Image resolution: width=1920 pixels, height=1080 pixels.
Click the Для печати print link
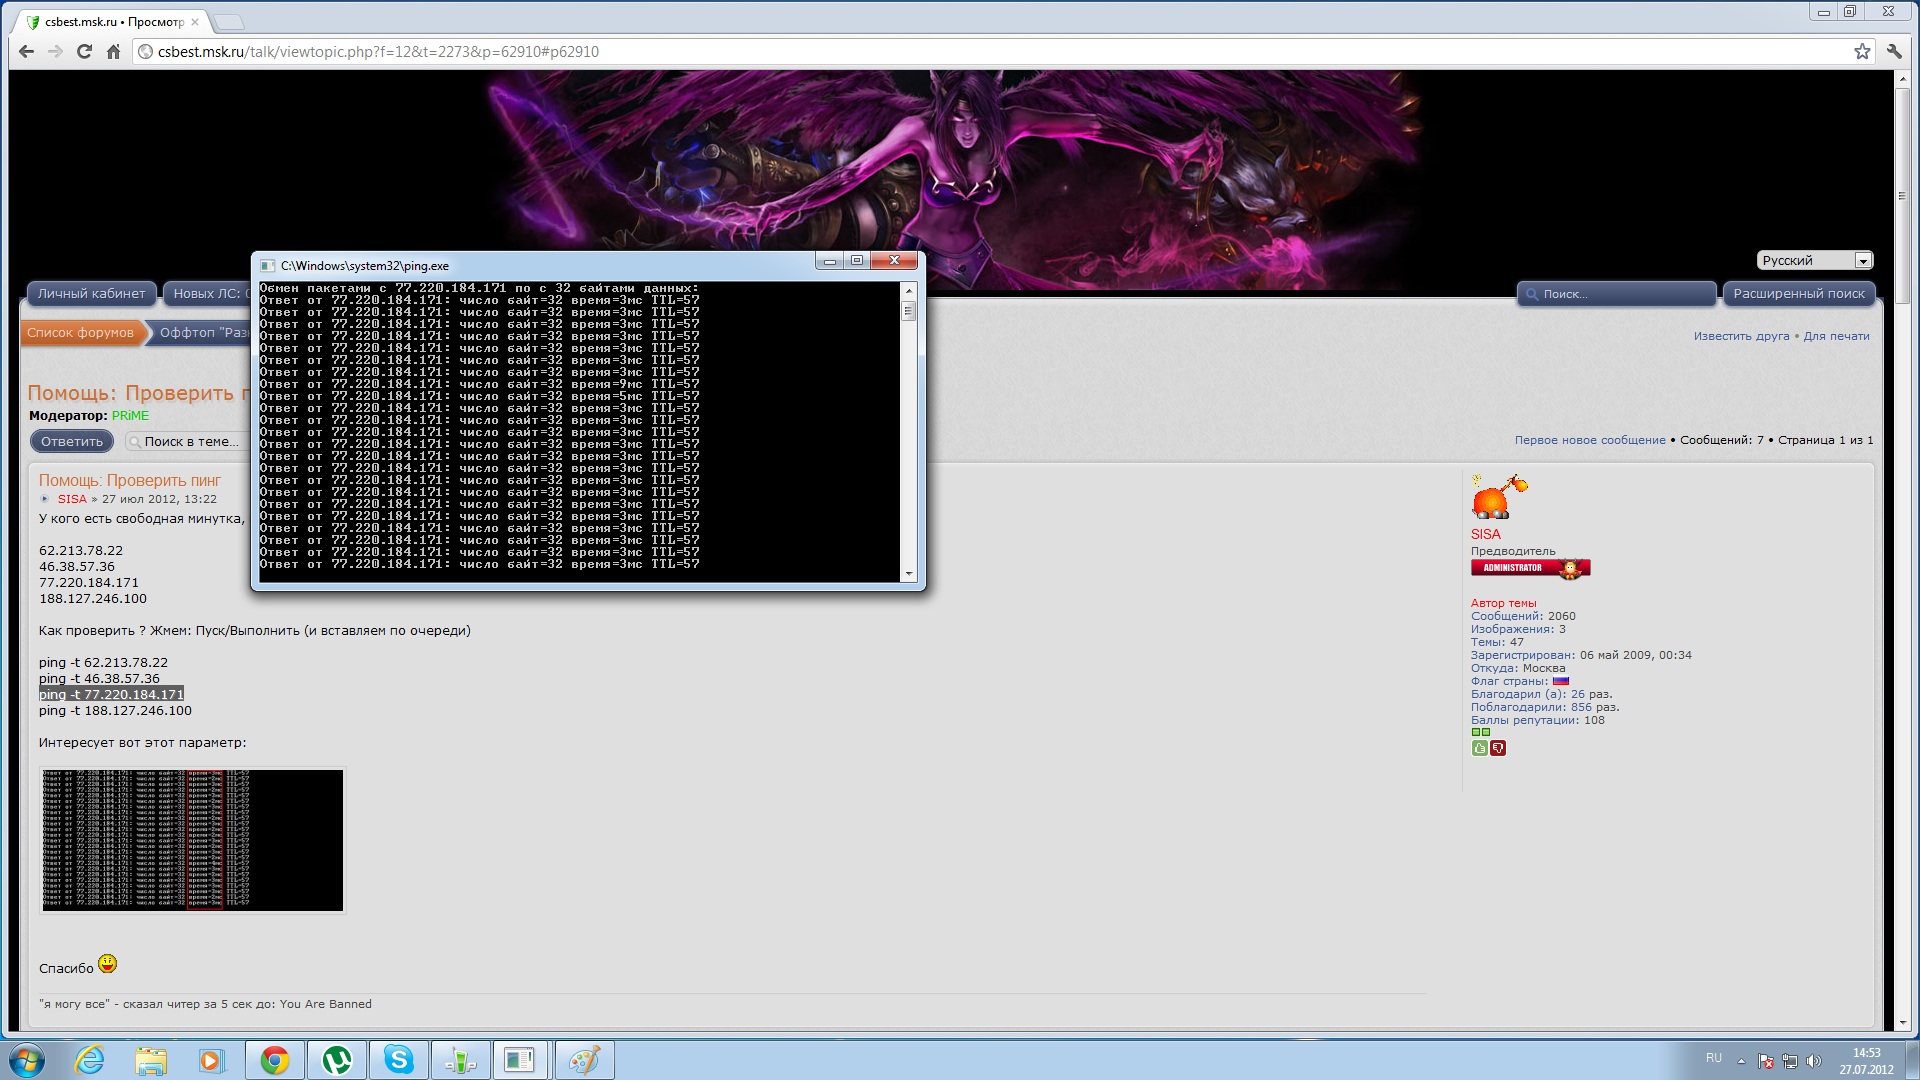click(x=1836, y=336)
